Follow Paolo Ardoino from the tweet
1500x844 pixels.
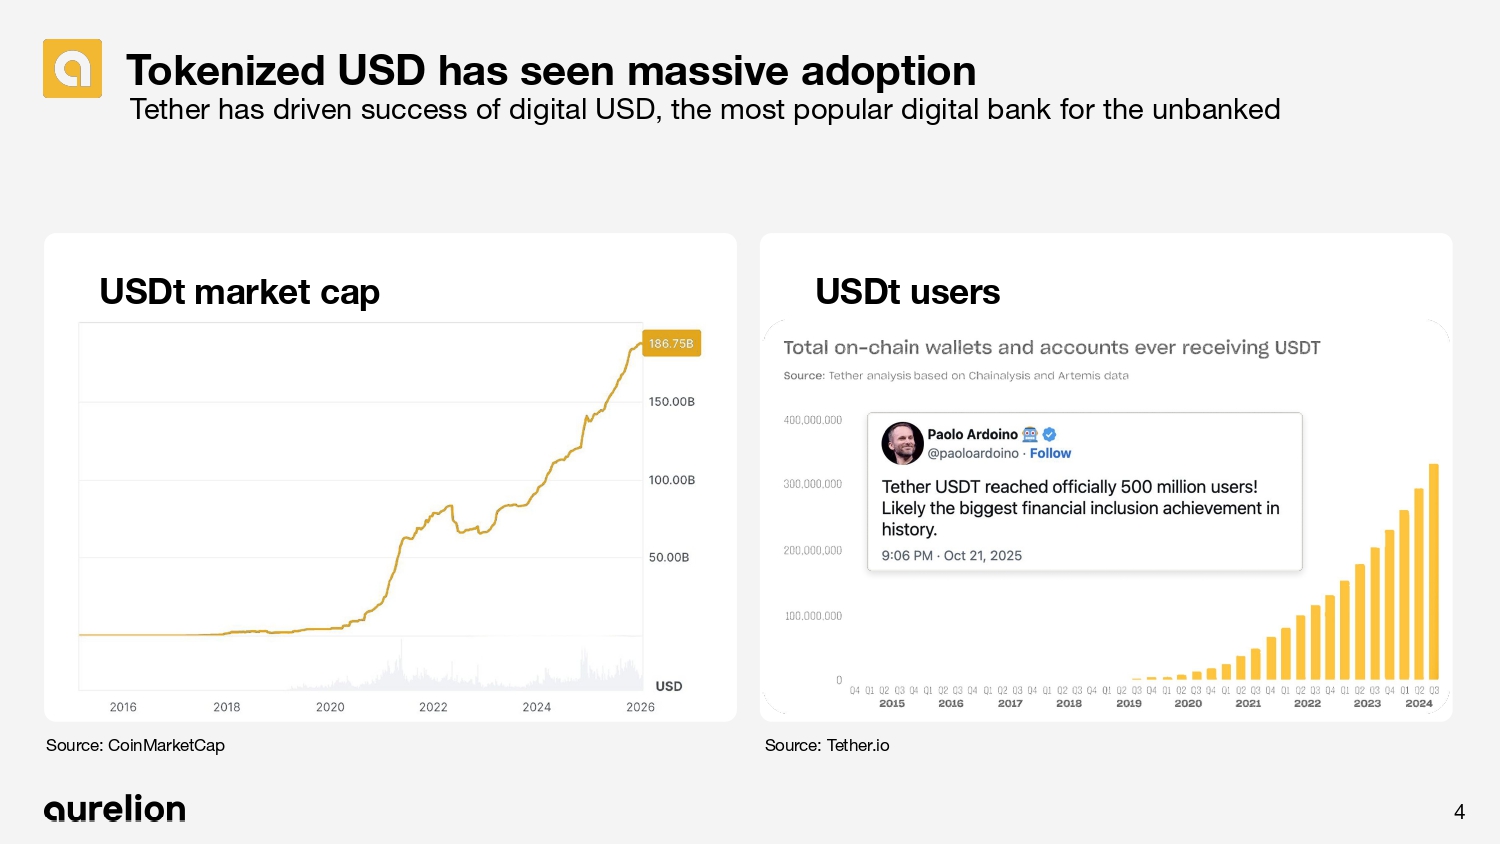click(1050, 453)
